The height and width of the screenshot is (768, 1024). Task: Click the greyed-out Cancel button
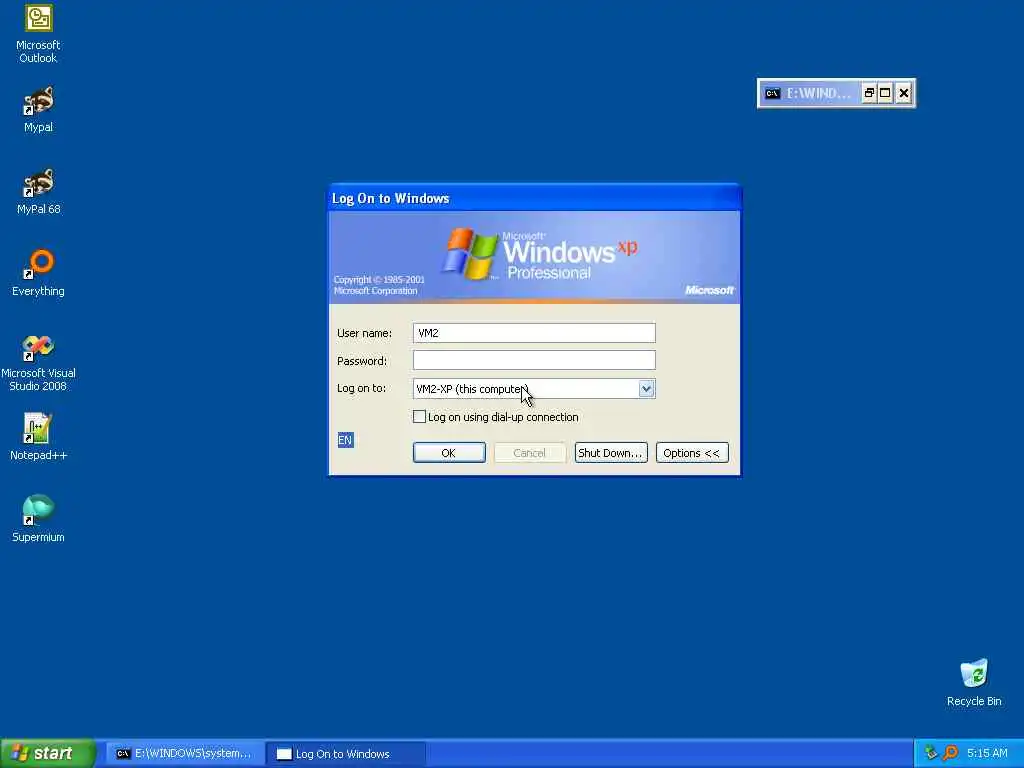tap(529, 453)
